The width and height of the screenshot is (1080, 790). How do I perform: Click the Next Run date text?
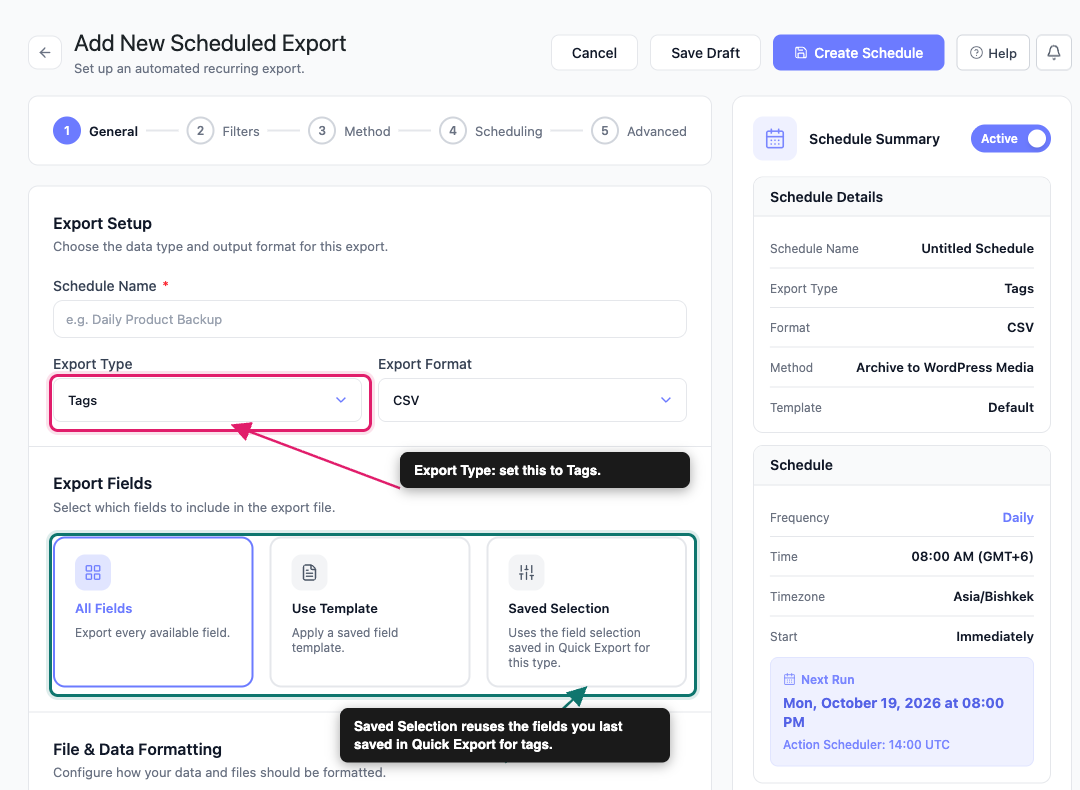pos(893,712)
